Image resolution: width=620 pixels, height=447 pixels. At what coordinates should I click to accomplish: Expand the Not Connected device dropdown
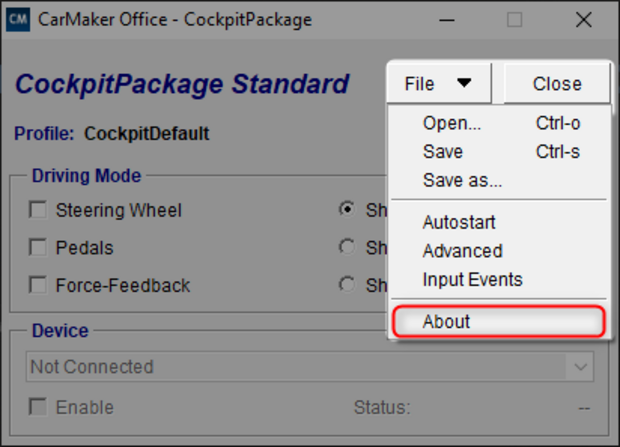point(310,367)
